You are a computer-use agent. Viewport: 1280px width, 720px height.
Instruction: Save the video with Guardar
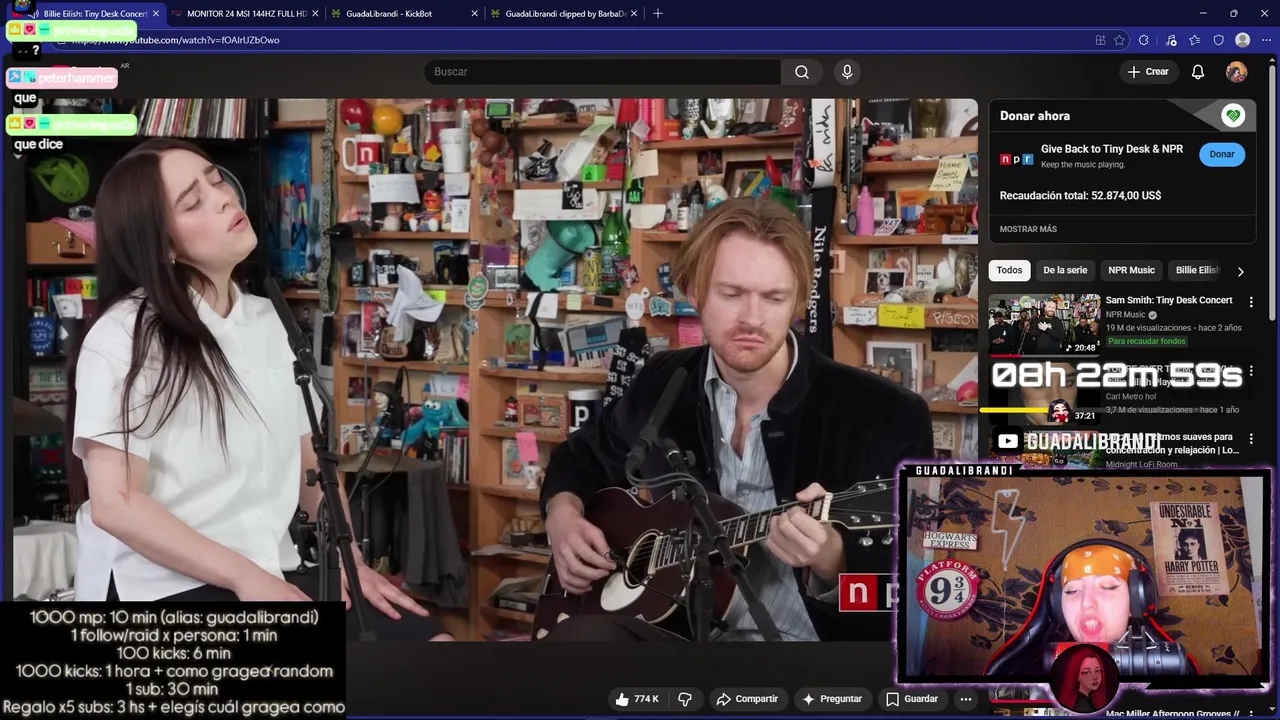pos(912,699)
